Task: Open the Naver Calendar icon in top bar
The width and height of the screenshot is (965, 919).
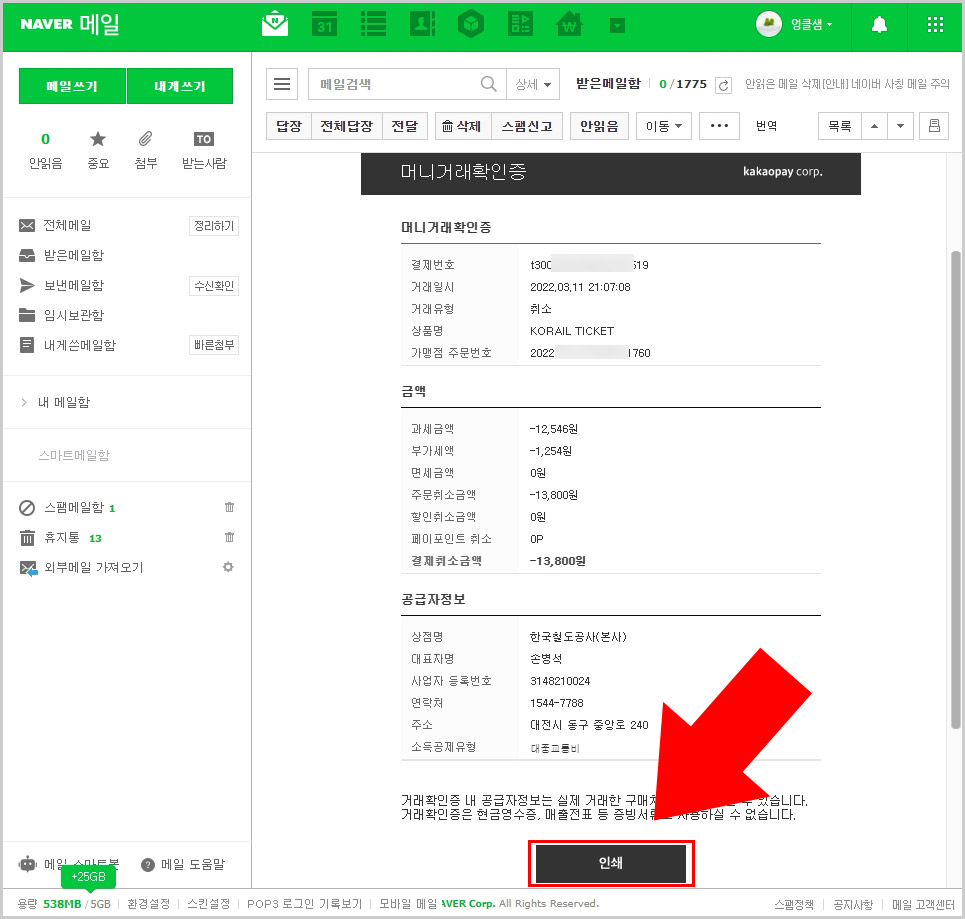Action: click(x=324, y=24)
